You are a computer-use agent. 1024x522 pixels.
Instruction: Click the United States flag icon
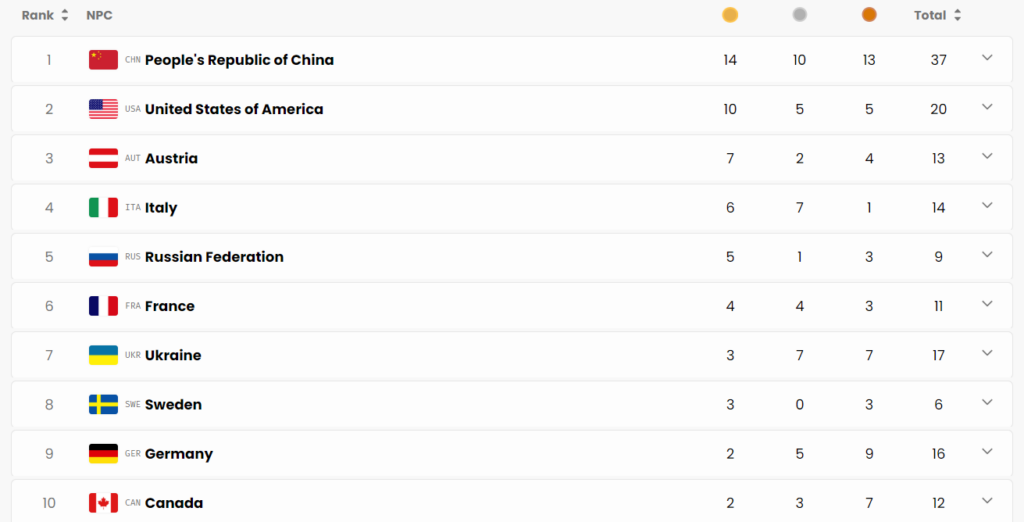point(103,109)
